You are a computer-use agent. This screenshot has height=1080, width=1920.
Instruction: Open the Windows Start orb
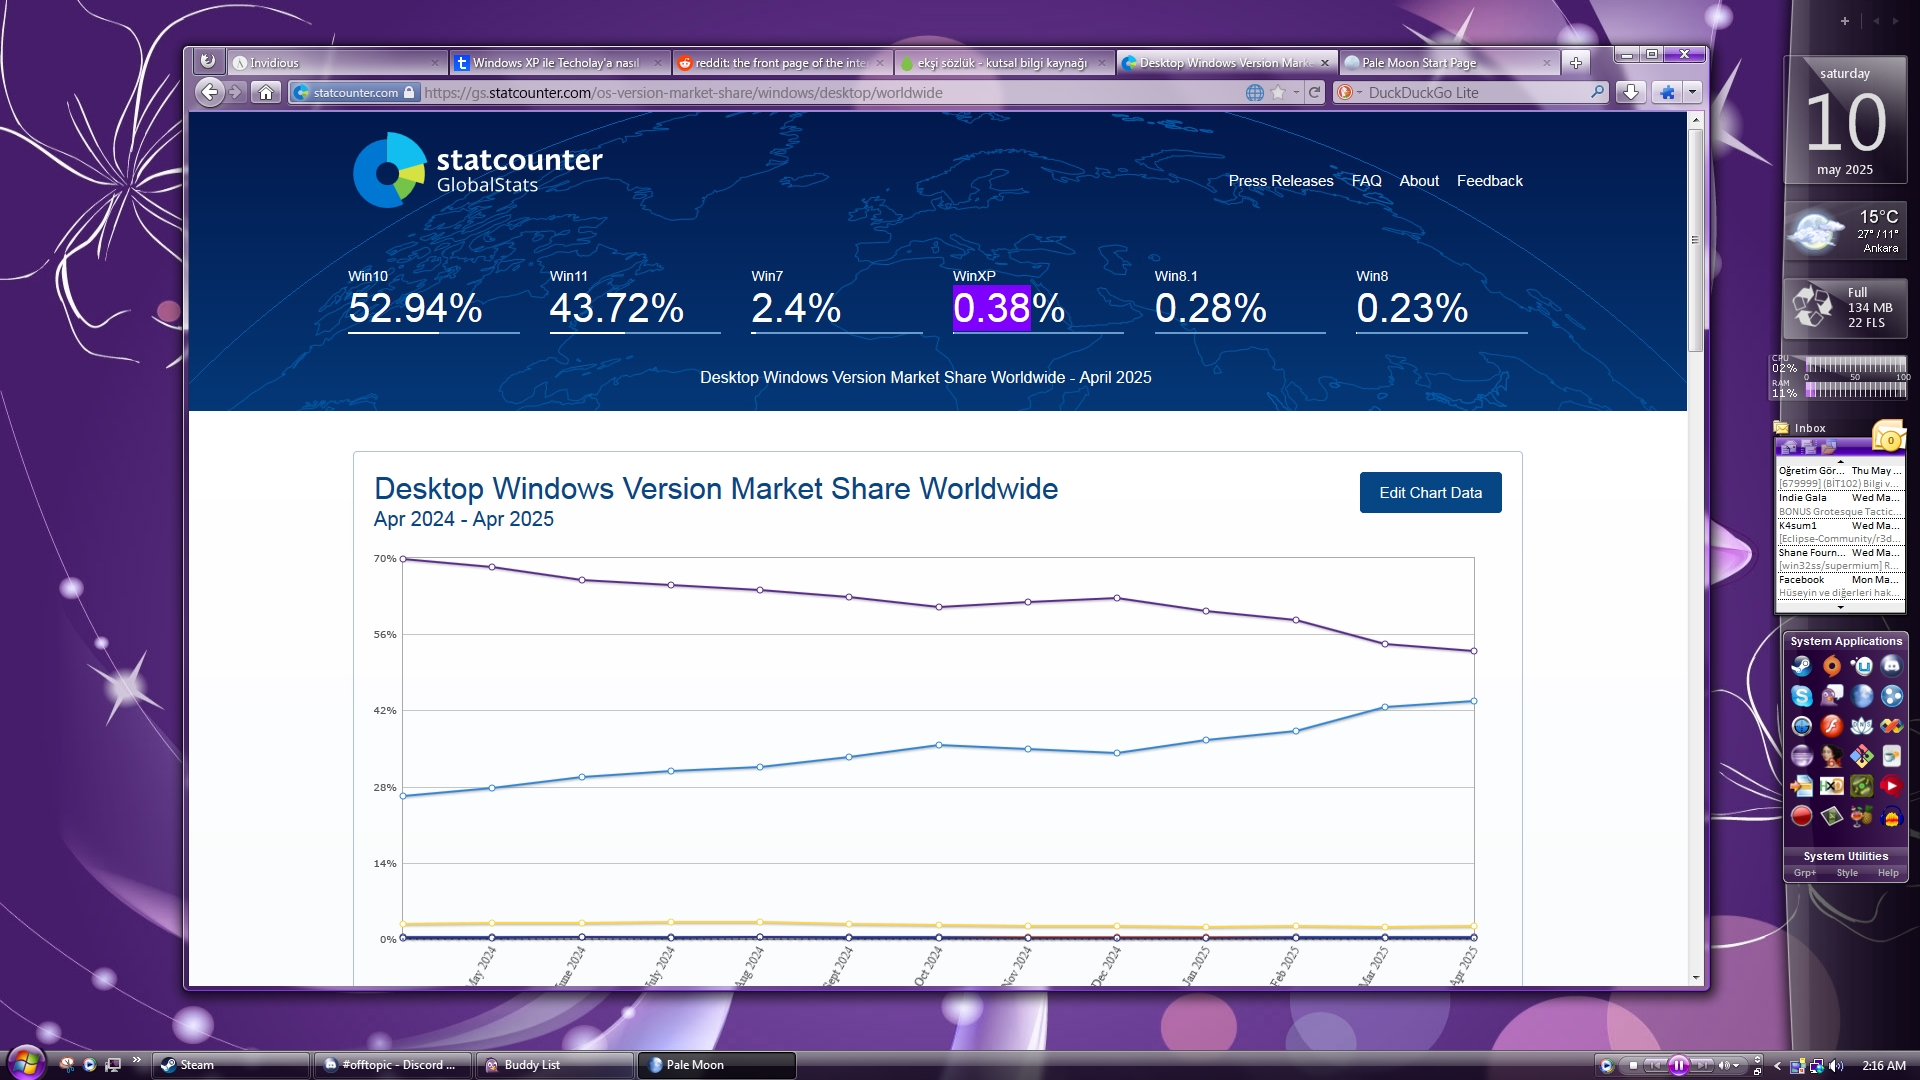click(x=26, y=1063)
